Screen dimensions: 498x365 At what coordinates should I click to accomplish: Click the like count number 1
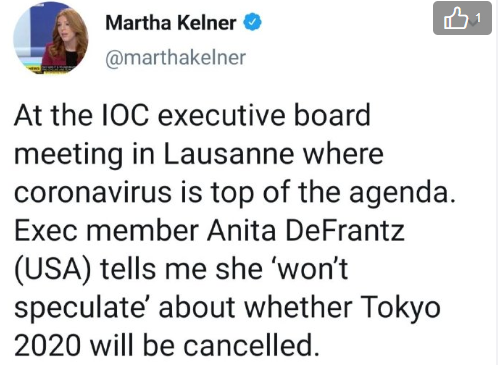[x=478, y=18]
